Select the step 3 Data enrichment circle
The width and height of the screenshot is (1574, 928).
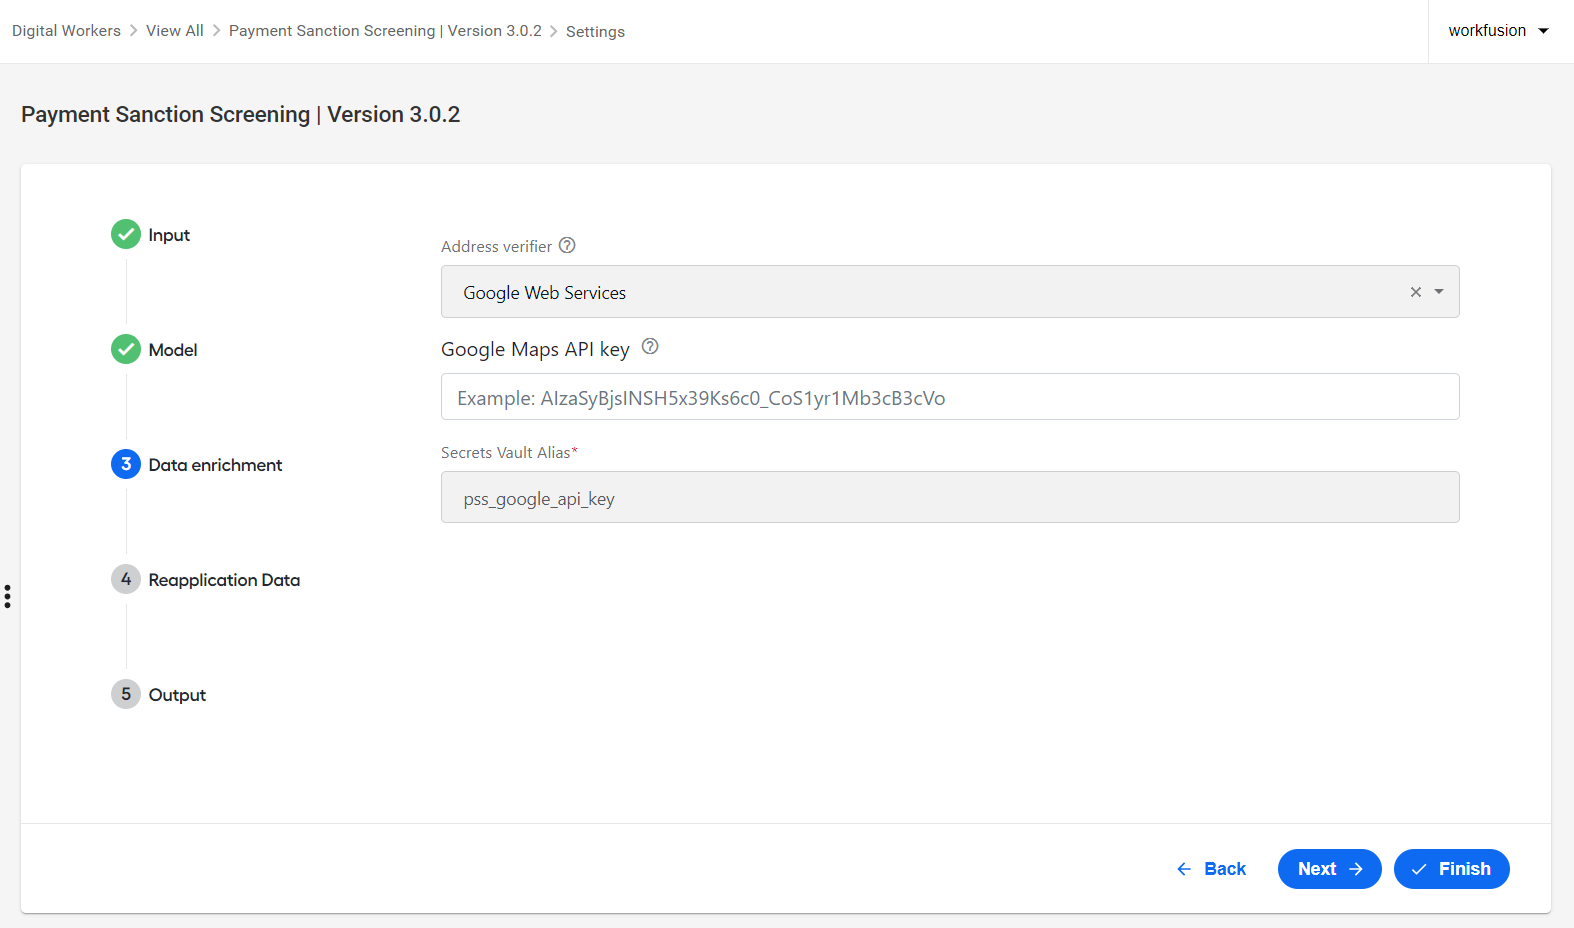[126, 464]
